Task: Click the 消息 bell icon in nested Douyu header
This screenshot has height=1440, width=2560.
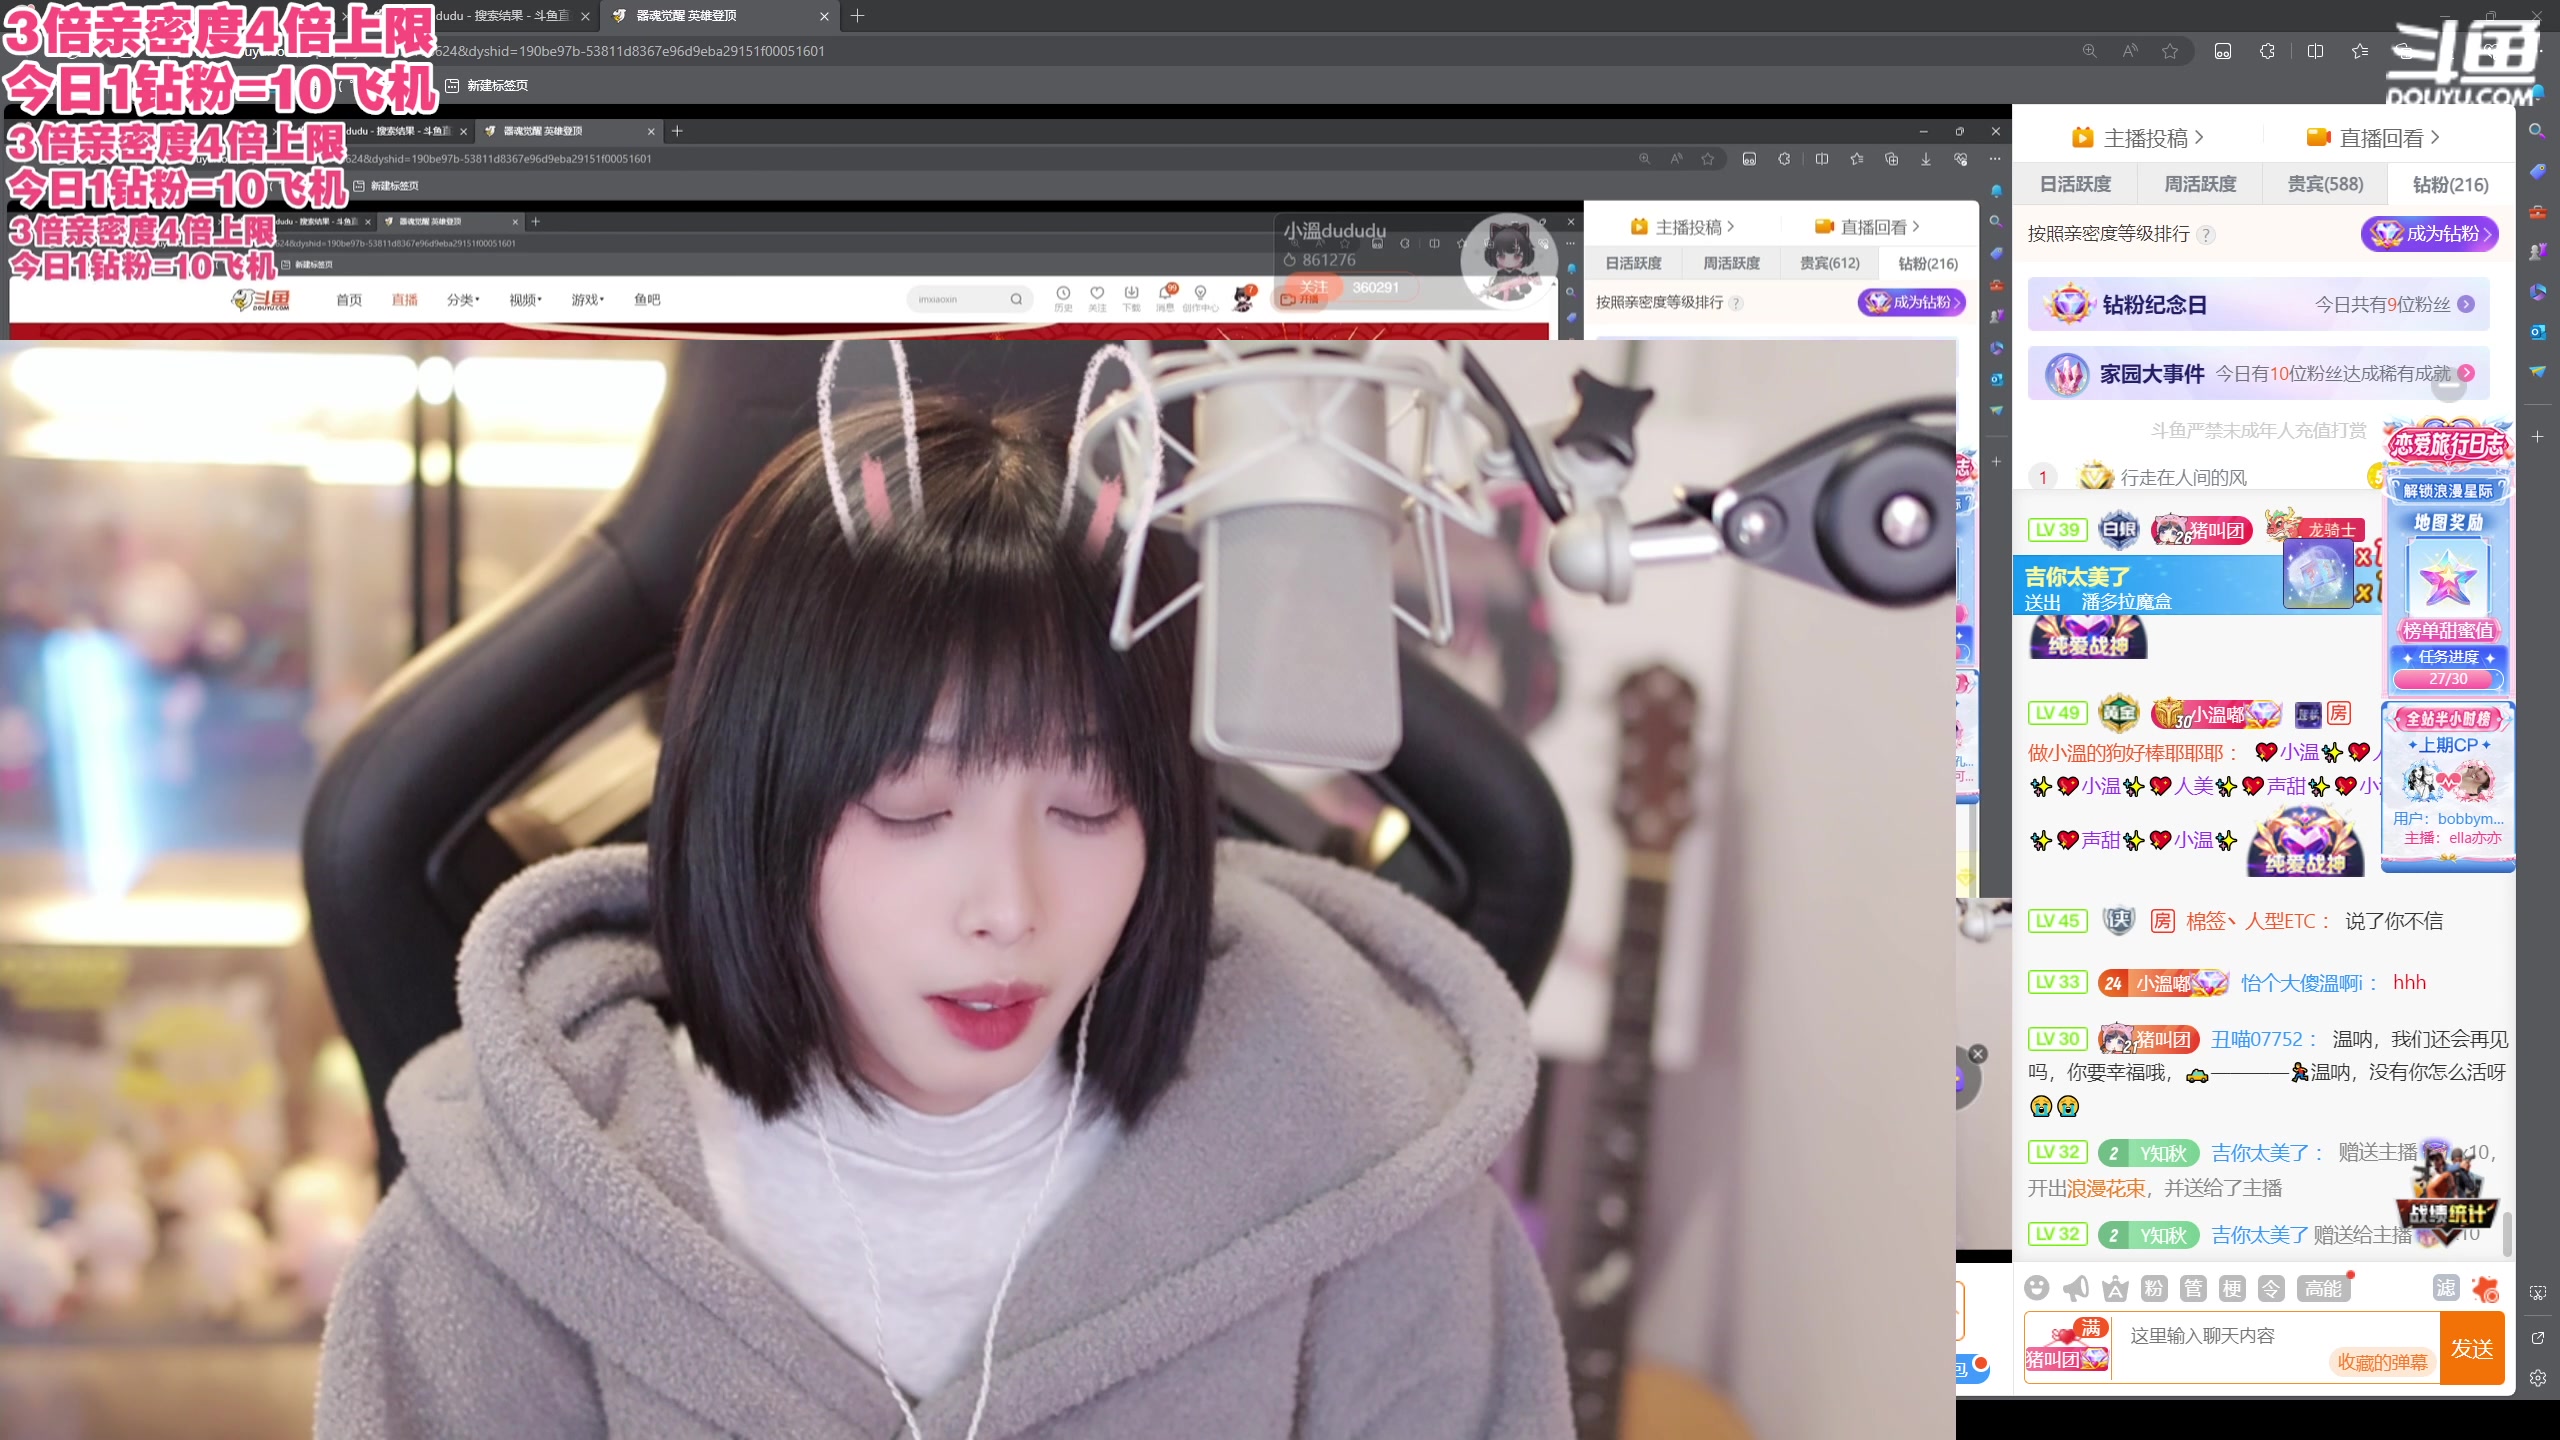Action: pyautogui.click(x=1165, y=297)
